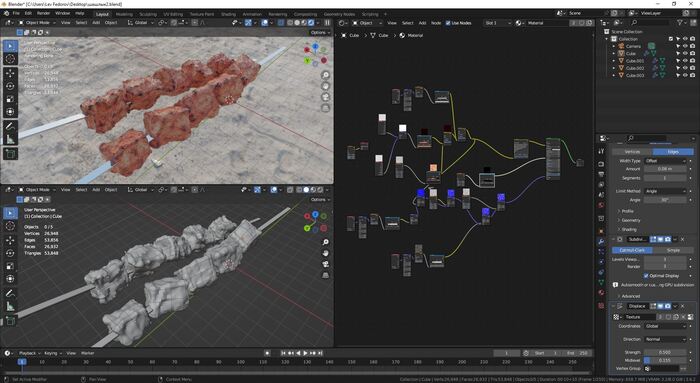Open Keying popover in timeline

(x=53, y=353)
